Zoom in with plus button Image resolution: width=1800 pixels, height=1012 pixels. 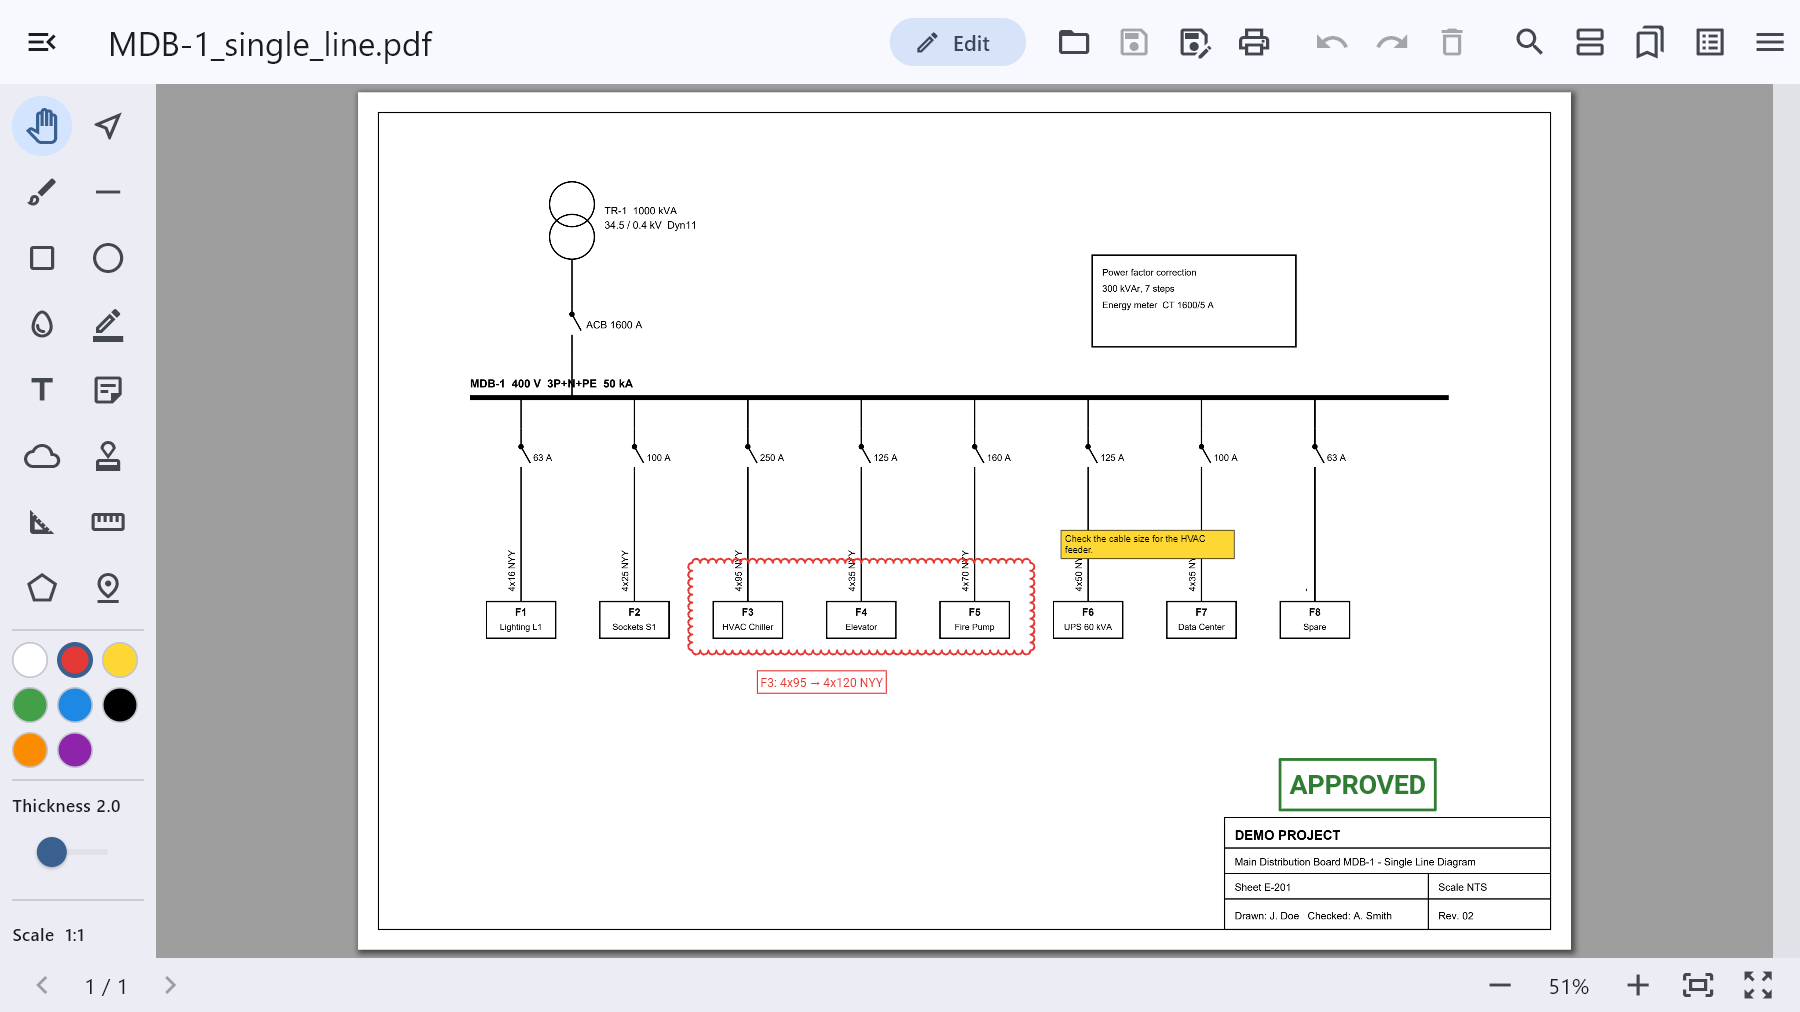click(x=1638, y=986)
